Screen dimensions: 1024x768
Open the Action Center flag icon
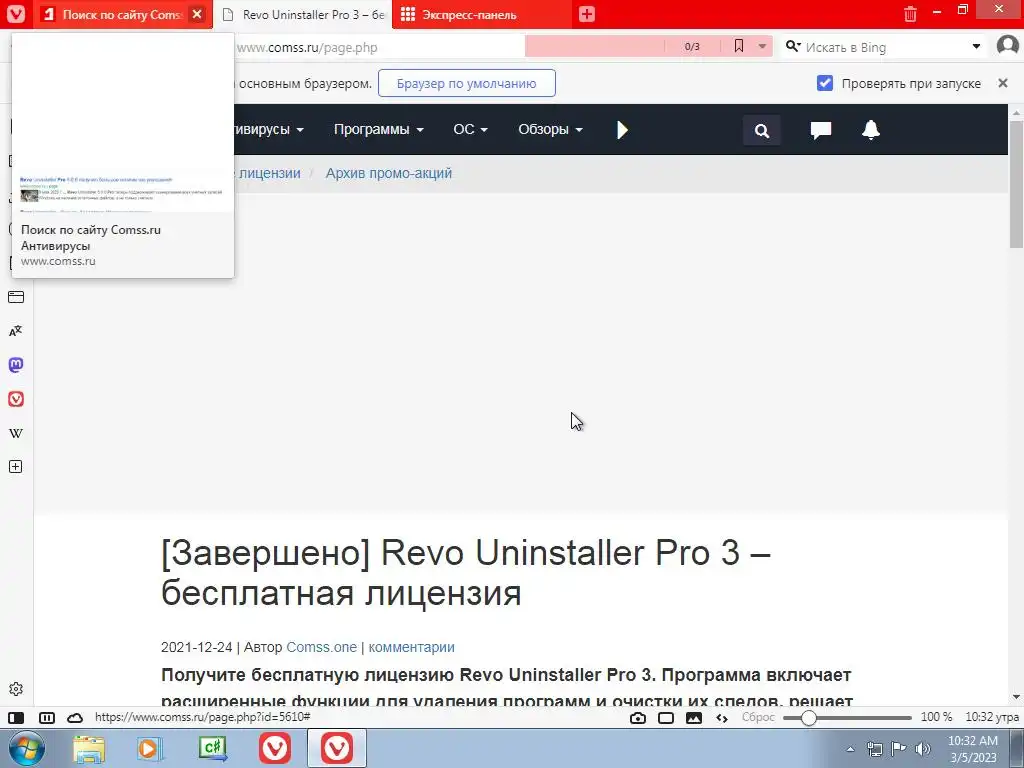[899, 749]
